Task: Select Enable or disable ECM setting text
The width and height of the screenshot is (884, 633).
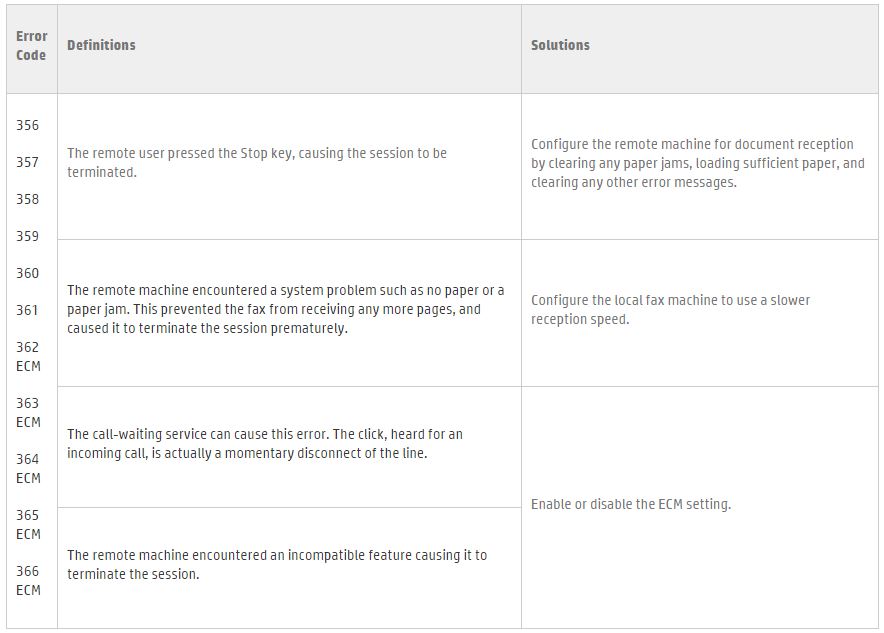Action: pyautogui.click(x=631, y=504)
